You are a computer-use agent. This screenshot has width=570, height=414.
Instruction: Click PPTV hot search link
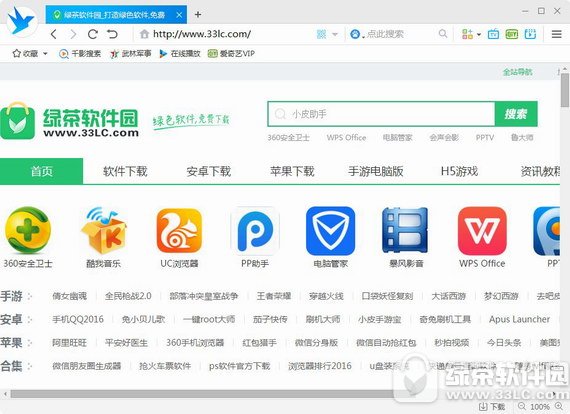coord(485,138)
